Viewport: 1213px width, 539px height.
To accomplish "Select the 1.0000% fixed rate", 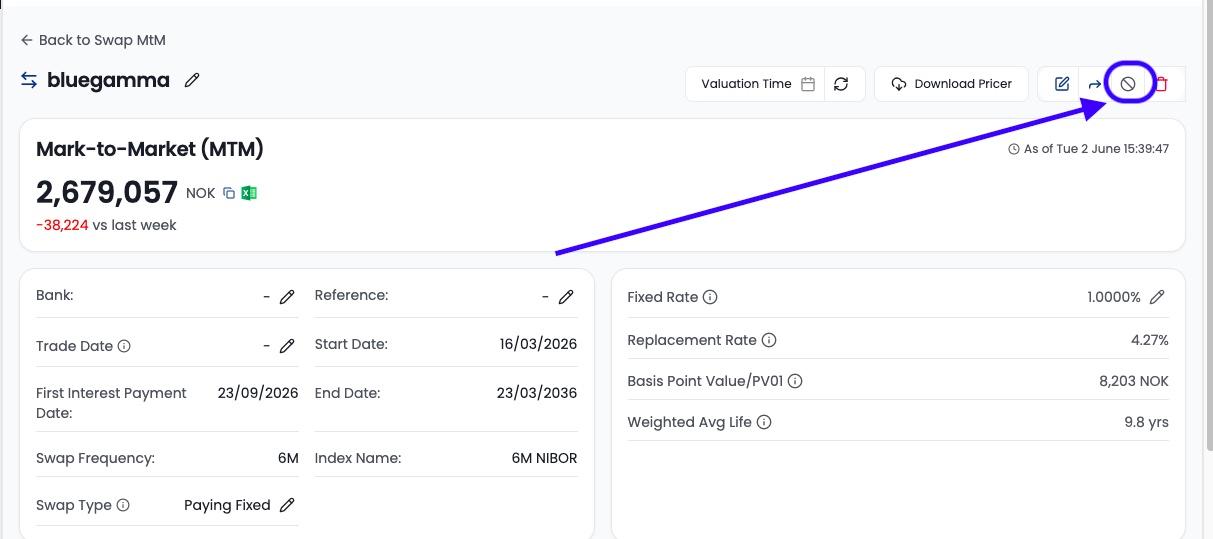I will click(x=1114, y=297).
